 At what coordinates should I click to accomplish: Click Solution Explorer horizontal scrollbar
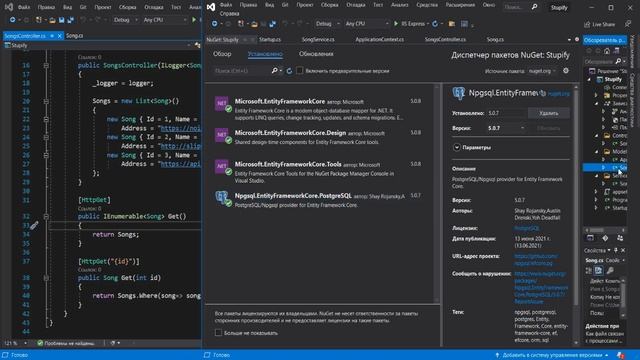[x=596, y=230]
